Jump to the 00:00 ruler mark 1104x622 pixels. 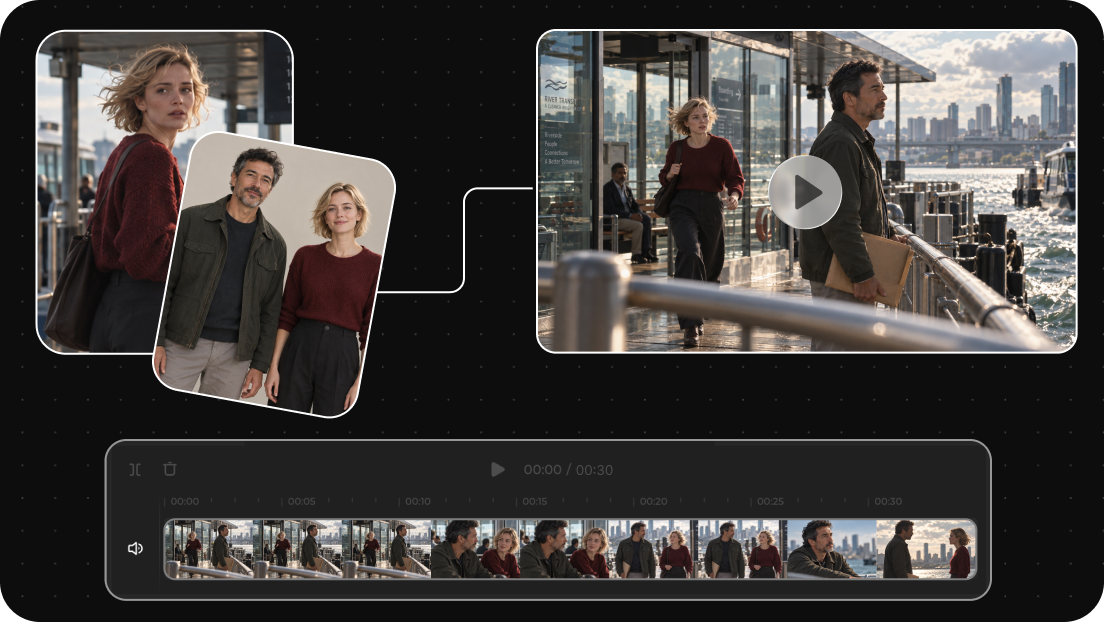[184, 502]
